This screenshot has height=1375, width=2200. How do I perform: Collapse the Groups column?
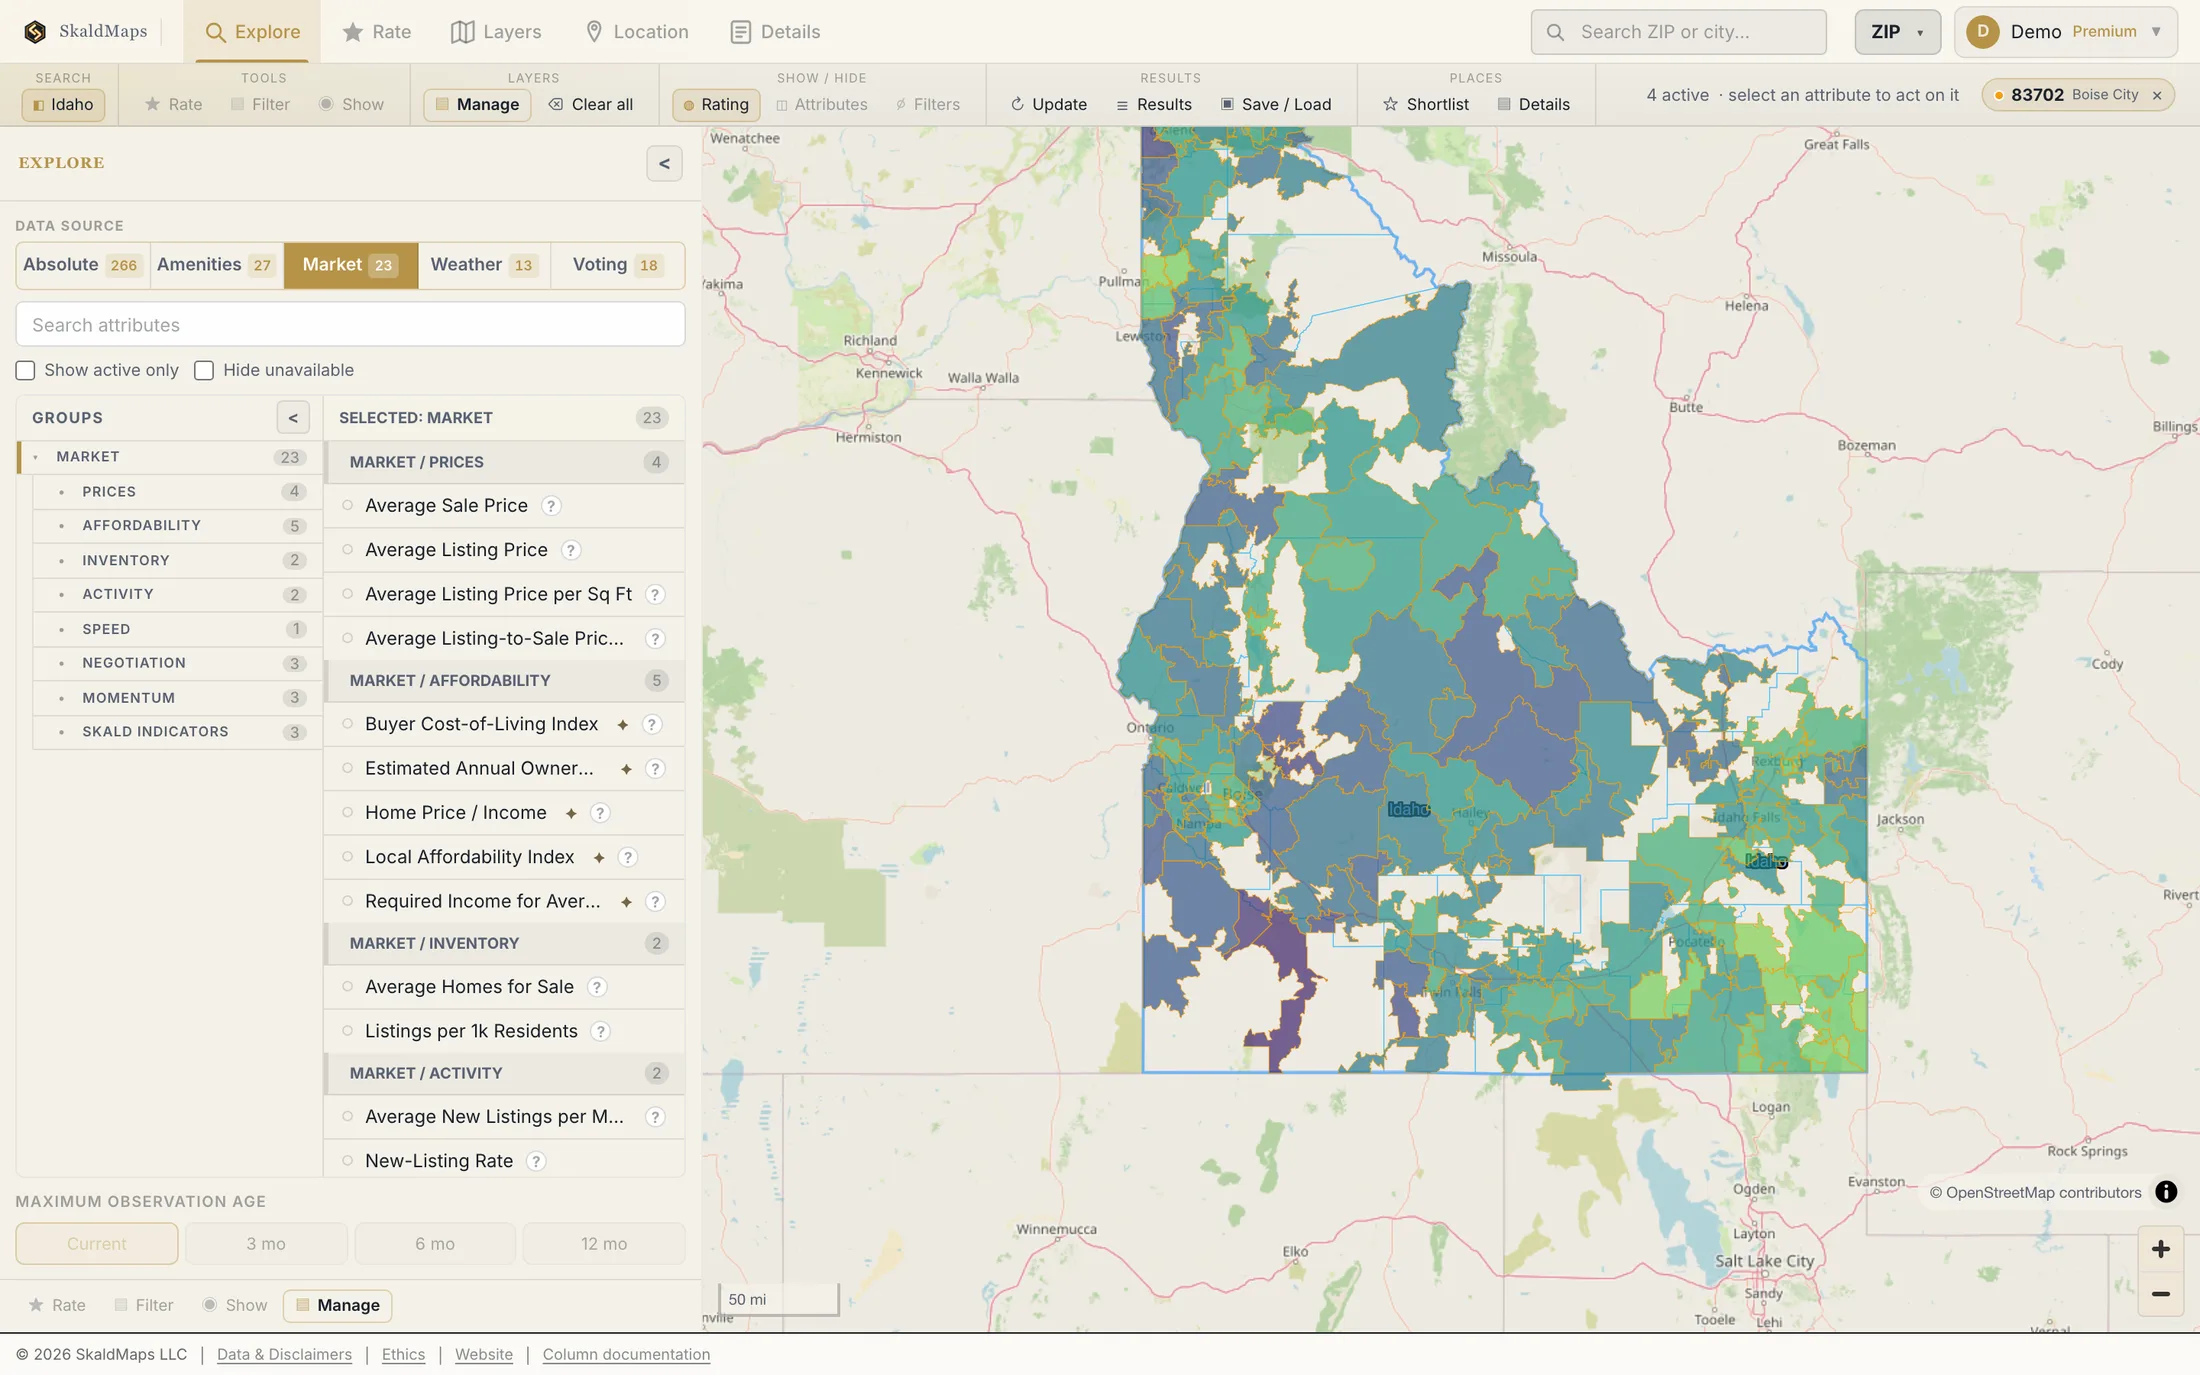(x=293, y=418)
